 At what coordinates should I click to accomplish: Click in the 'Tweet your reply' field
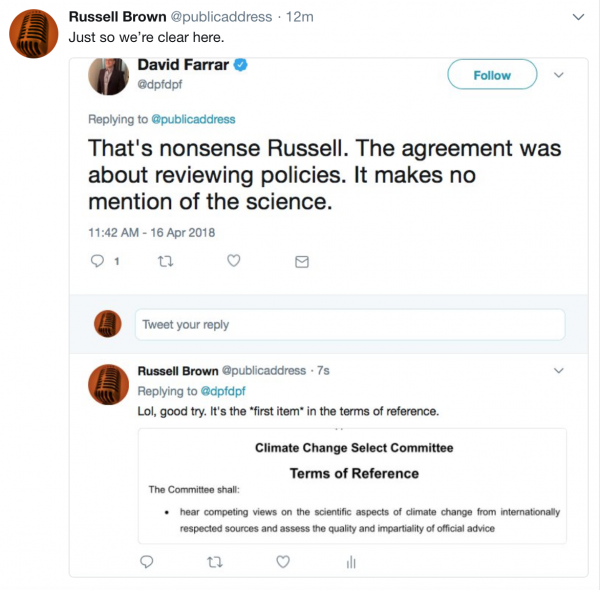(350, 324)
